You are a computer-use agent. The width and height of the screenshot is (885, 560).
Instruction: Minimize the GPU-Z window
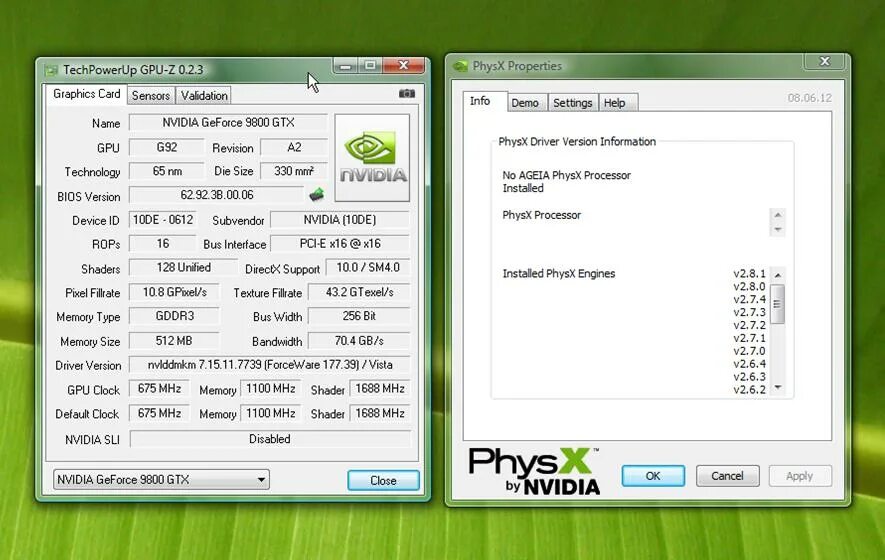(x=345, y=65)
